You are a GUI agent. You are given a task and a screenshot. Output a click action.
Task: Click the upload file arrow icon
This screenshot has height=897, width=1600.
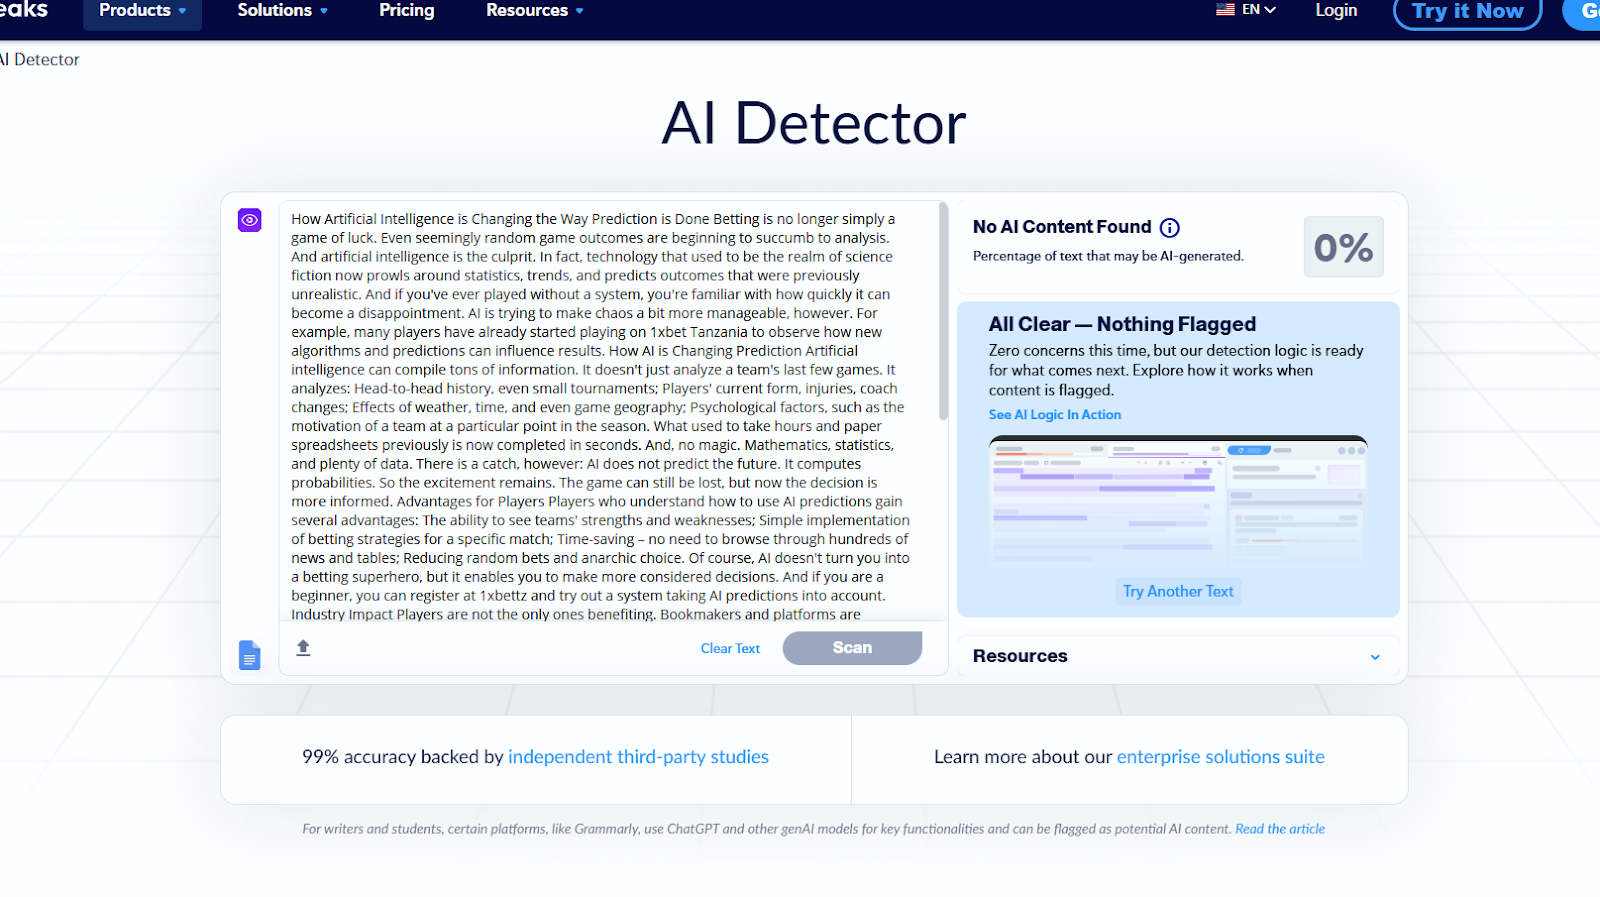[303, 648]
